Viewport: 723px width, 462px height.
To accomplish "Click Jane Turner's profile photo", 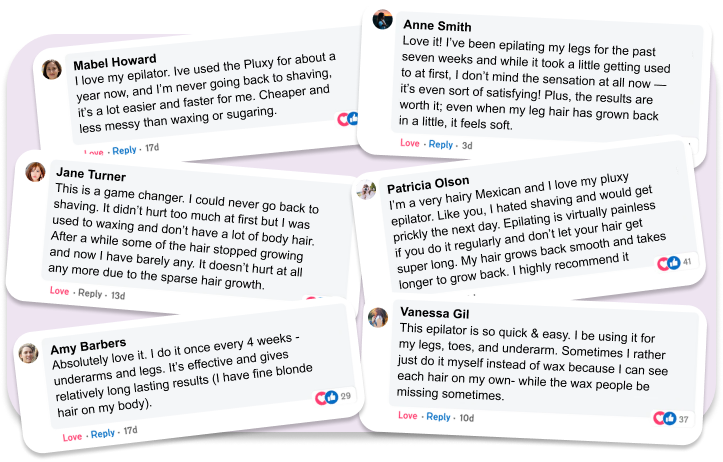I will [37, 171].
